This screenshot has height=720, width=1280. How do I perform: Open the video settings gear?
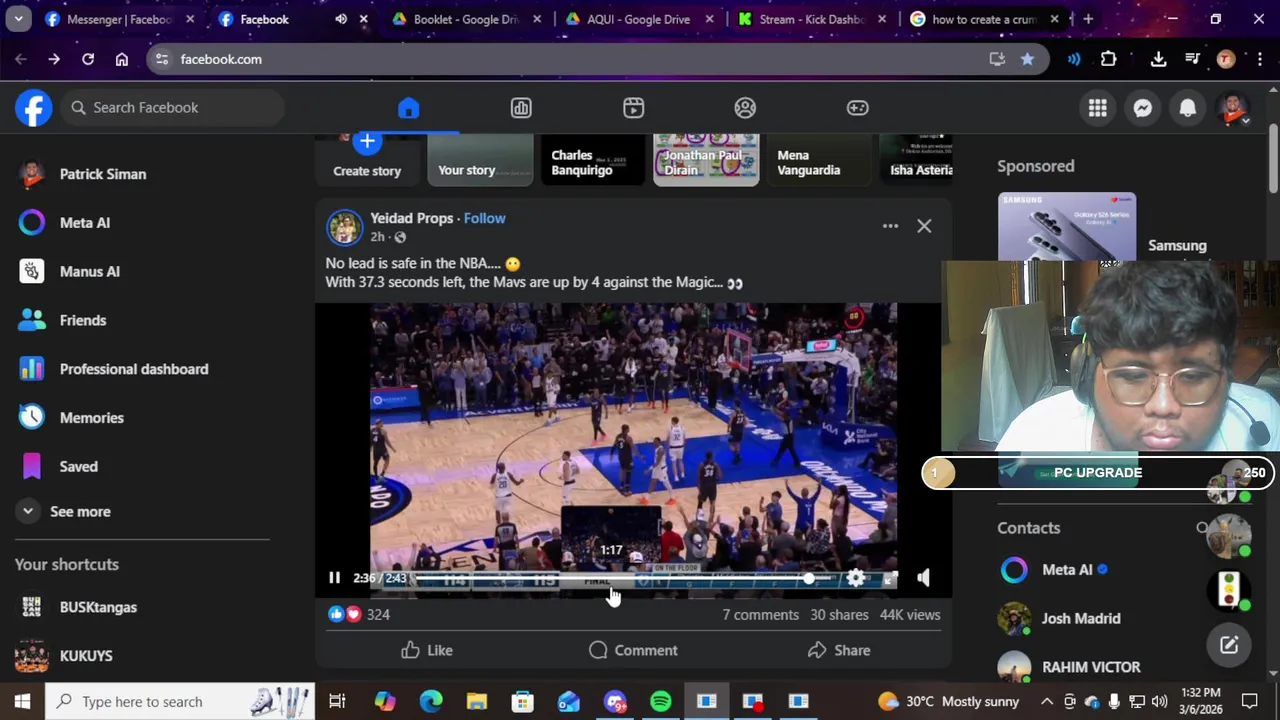click(x=856, y=578)
